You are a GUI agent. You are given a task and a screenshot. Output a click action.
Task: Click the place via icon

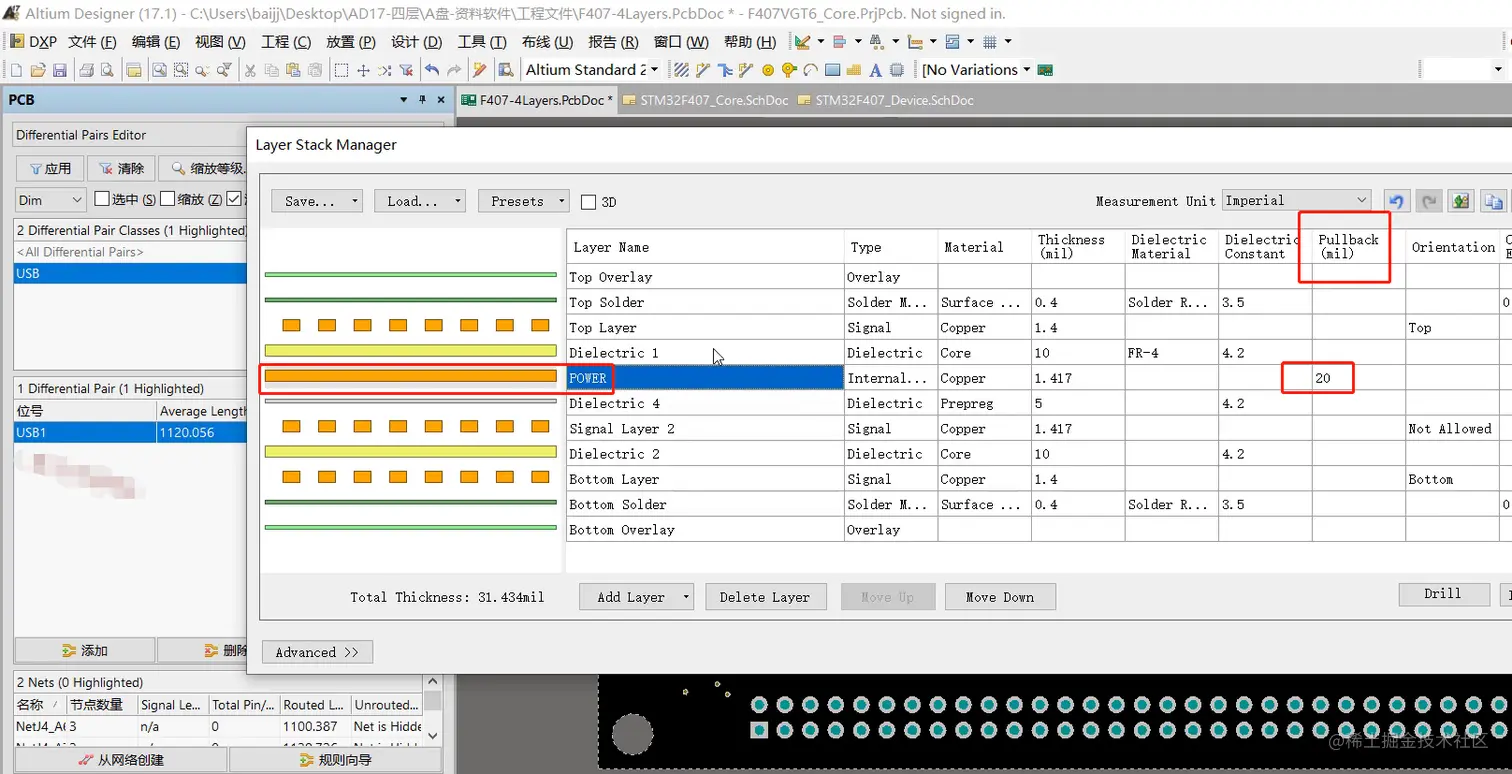point(768,70)
